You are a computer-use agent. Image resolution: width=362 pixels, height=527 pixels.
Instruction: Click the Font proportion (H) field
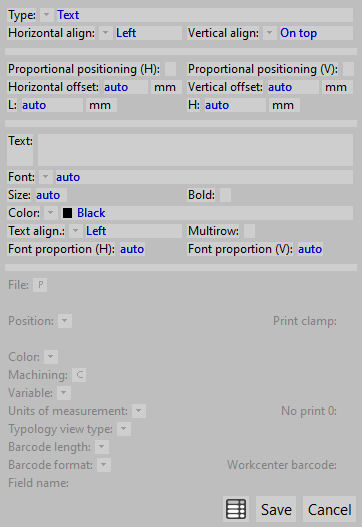132,249
